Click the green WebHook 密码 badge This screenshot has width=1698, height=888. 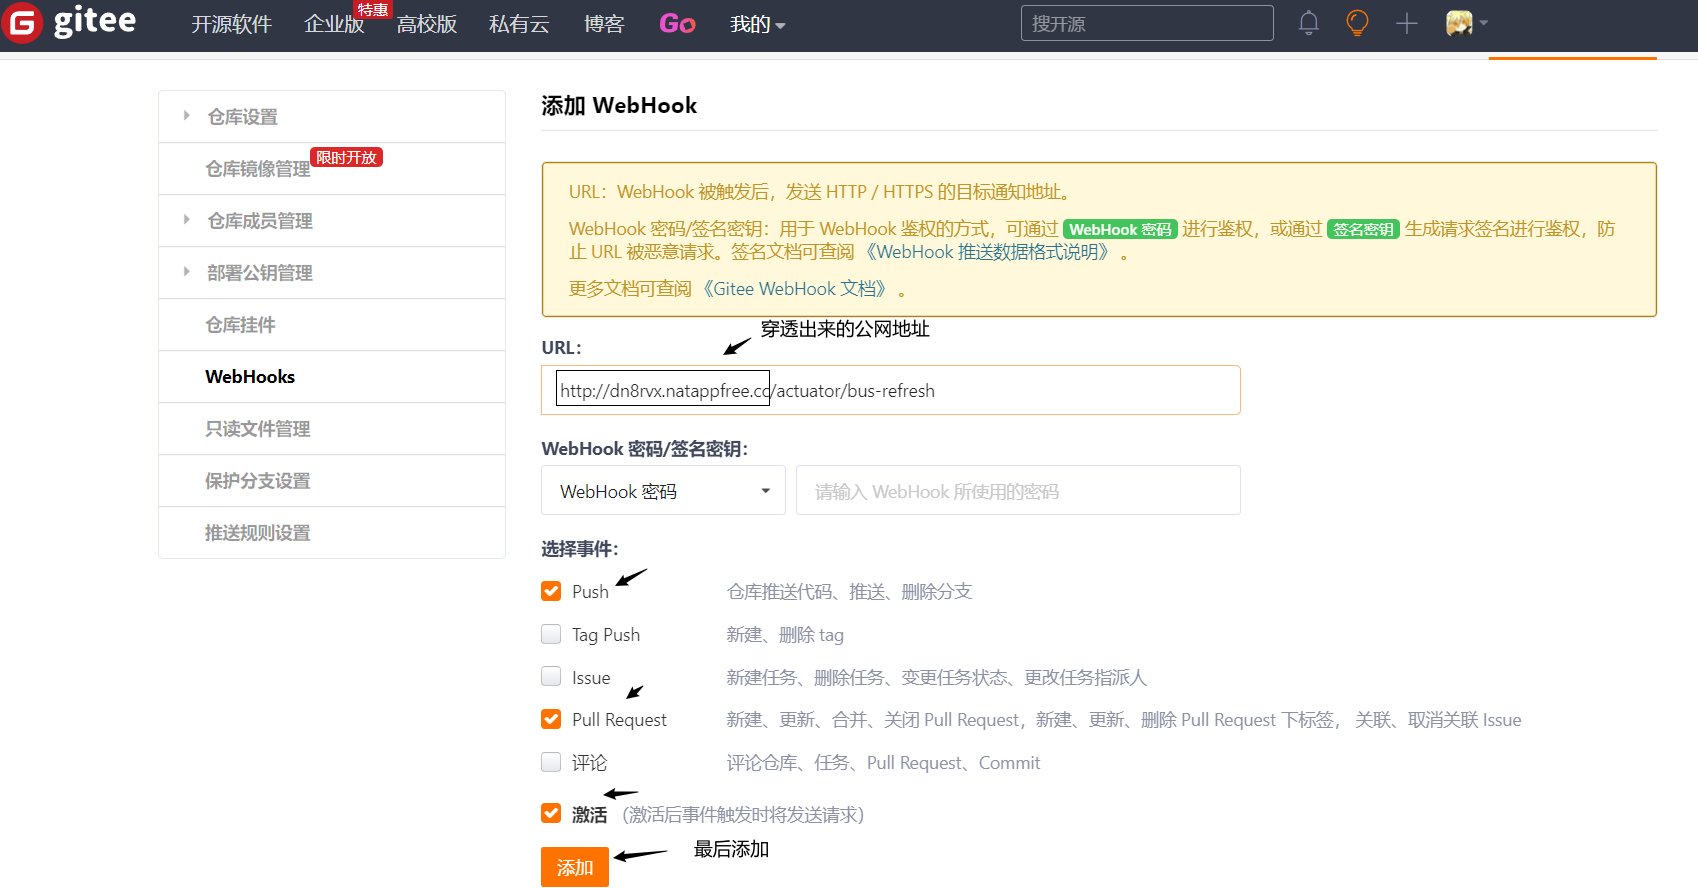pos(1120,229)
